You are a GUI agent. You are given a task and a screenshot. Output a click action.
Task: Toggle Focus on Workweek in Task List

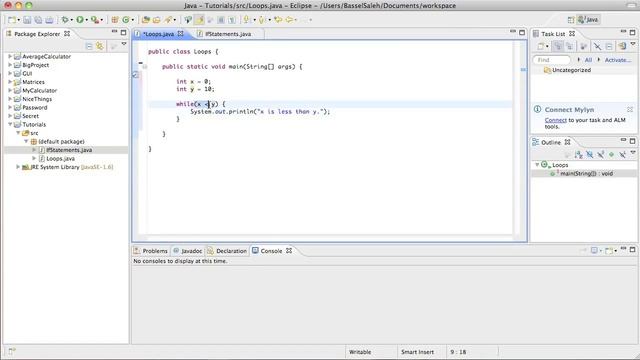(x=583, y=46)
